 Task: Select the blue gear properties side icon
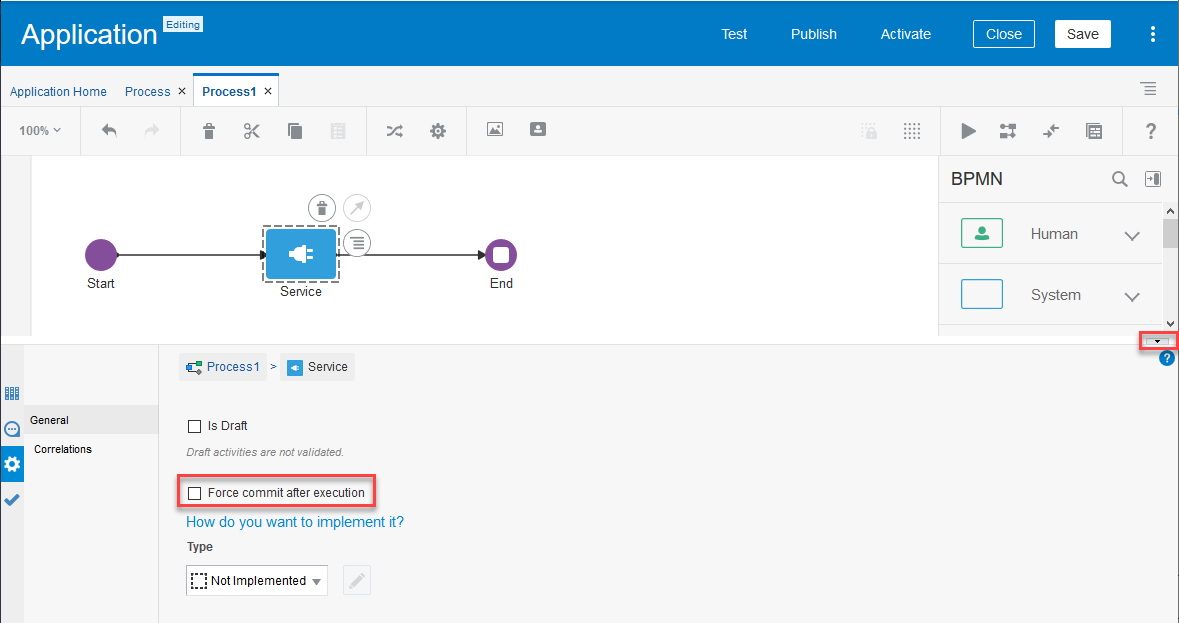pos(12,464)
